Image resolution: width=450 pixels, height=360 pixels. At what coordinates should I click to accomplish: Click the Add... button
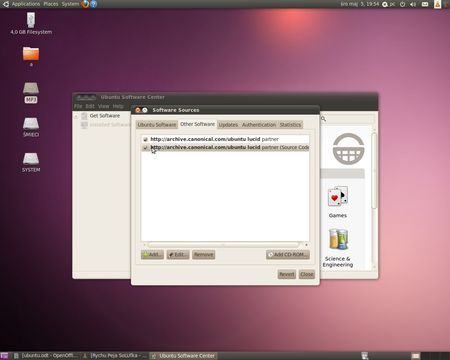point(152,255)
